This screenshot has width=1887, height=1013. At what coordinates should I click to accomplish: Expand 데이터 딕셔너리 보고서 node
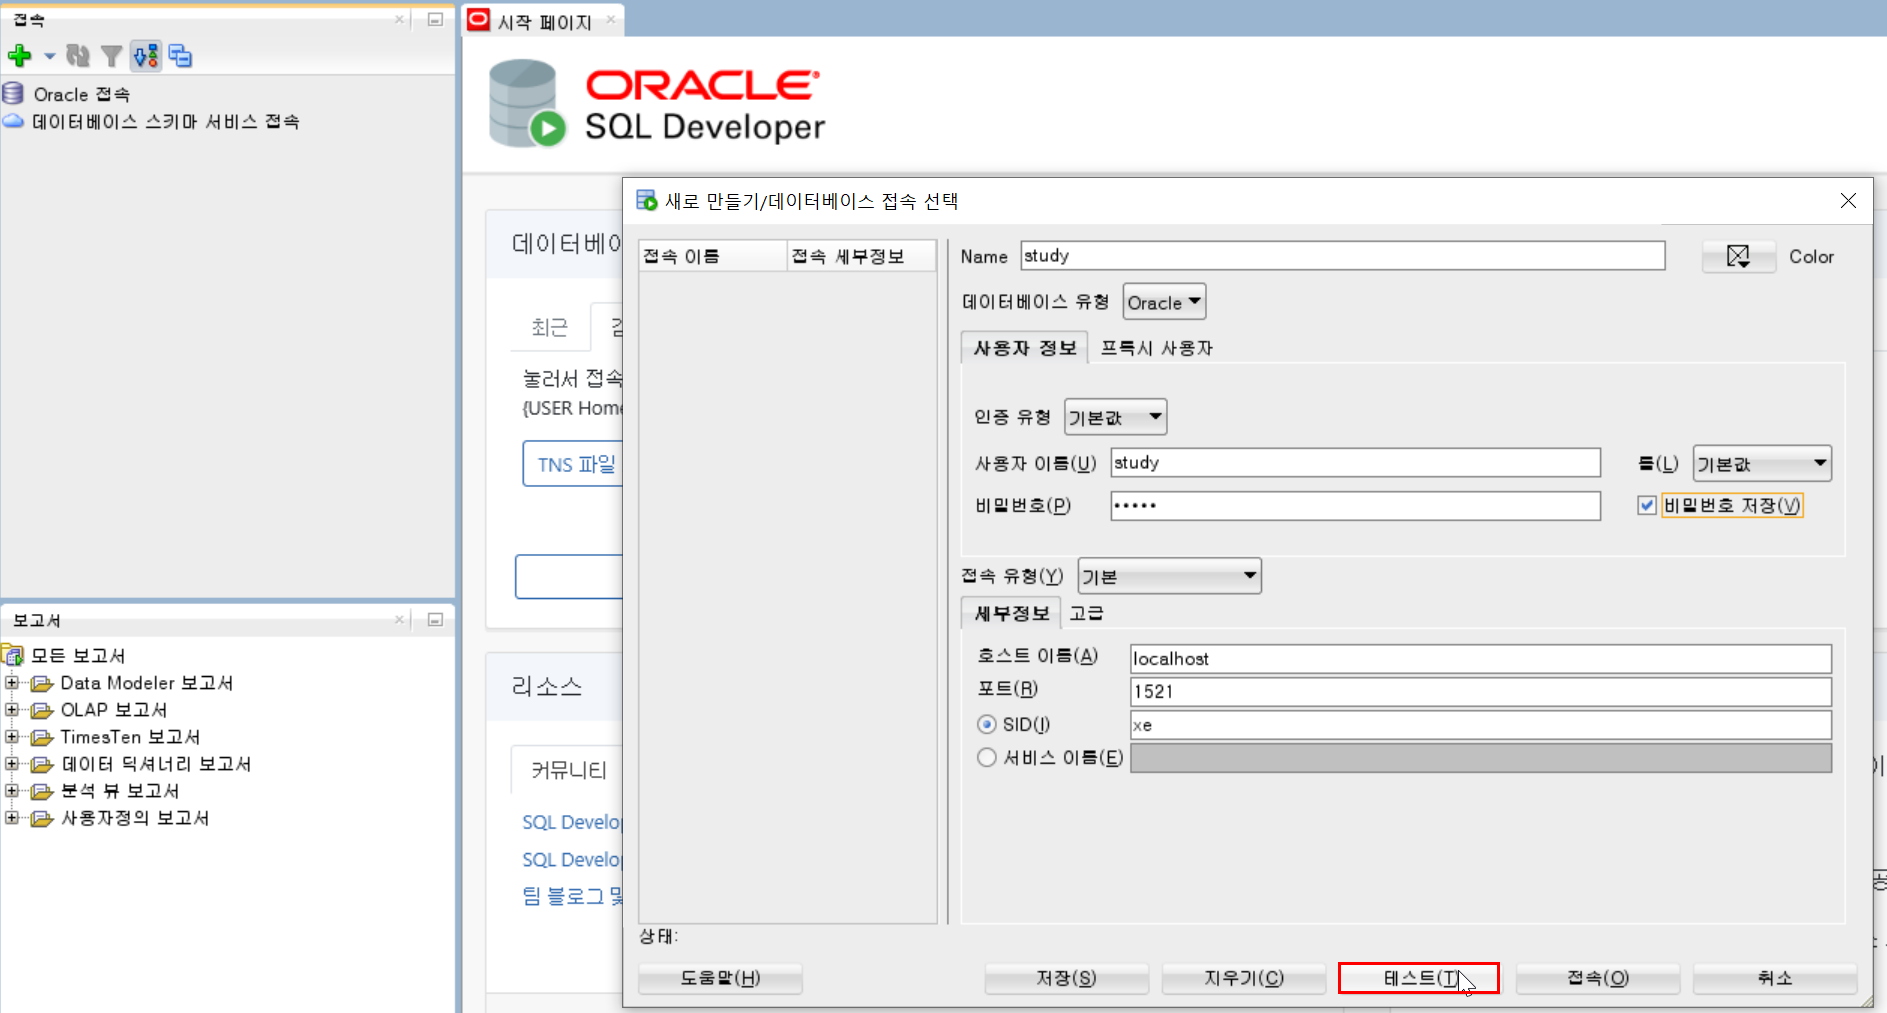(12, 763)
